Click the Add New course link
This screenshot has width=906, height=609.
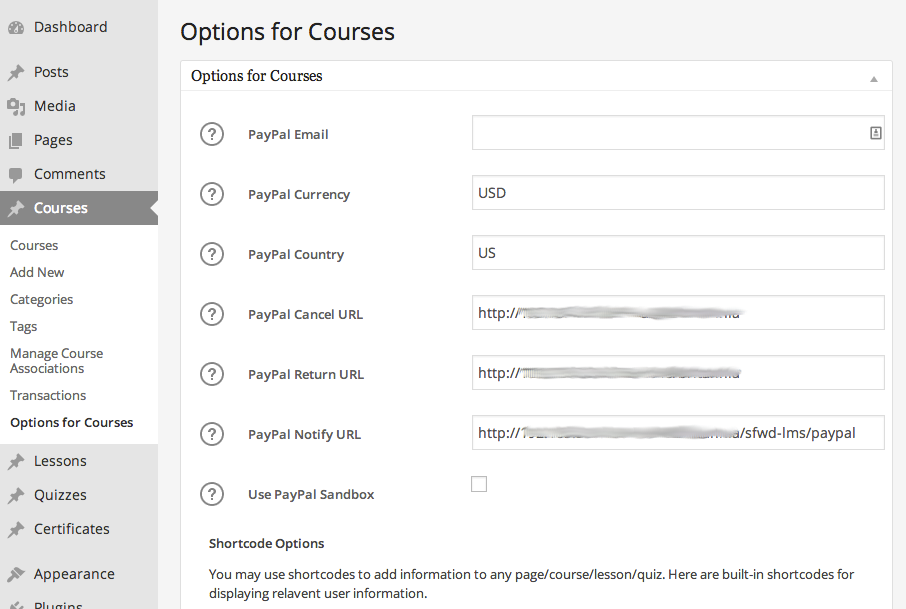point(37,272)
